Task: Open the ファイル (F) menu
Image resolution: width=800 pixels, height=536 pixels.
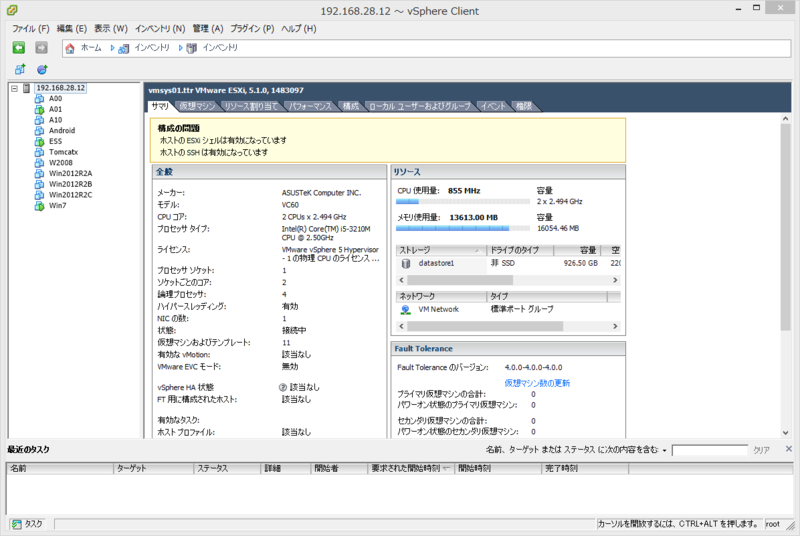Action: pyautogui.click(x=31, y=29)
